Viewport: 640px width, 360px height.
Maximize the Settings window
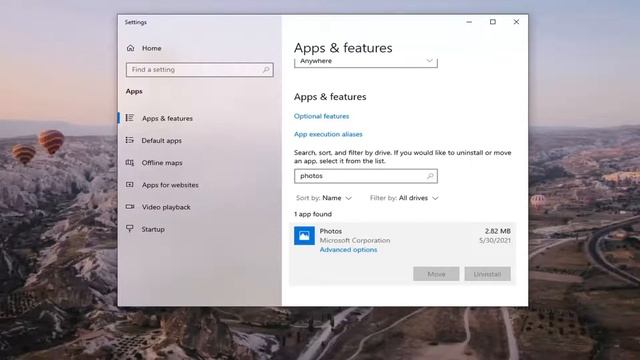493,22
